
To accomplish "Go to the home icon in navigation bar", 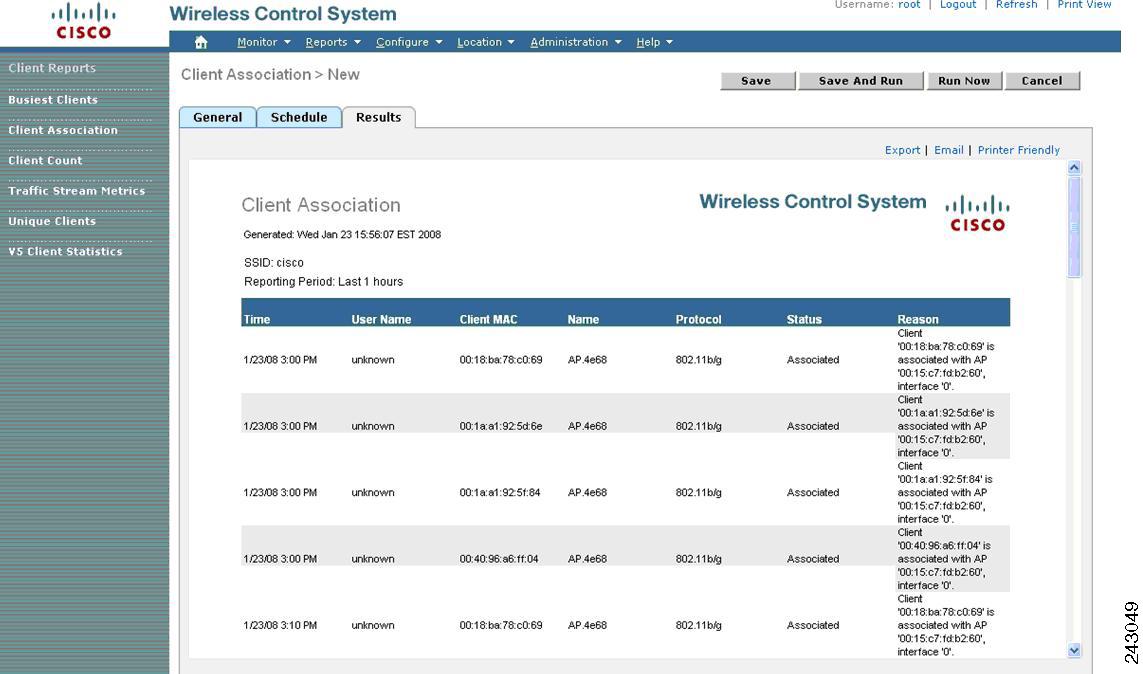I will (x=201, y=42).
